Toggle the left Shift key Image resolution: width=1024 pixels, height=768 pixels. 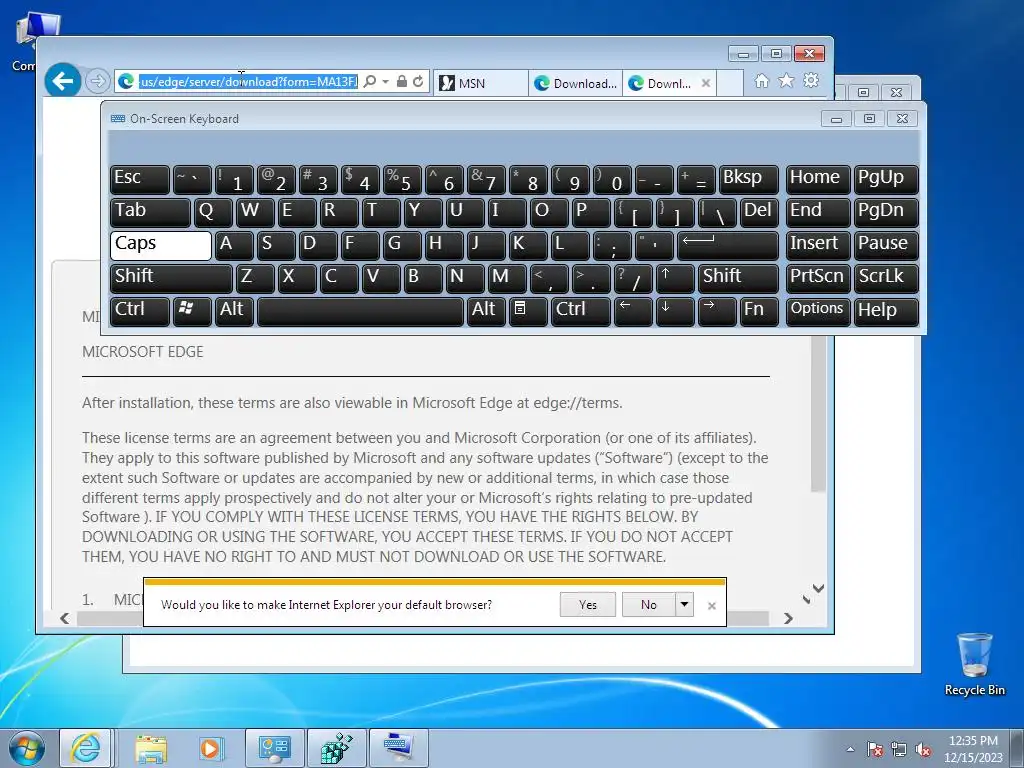(171, 278)
